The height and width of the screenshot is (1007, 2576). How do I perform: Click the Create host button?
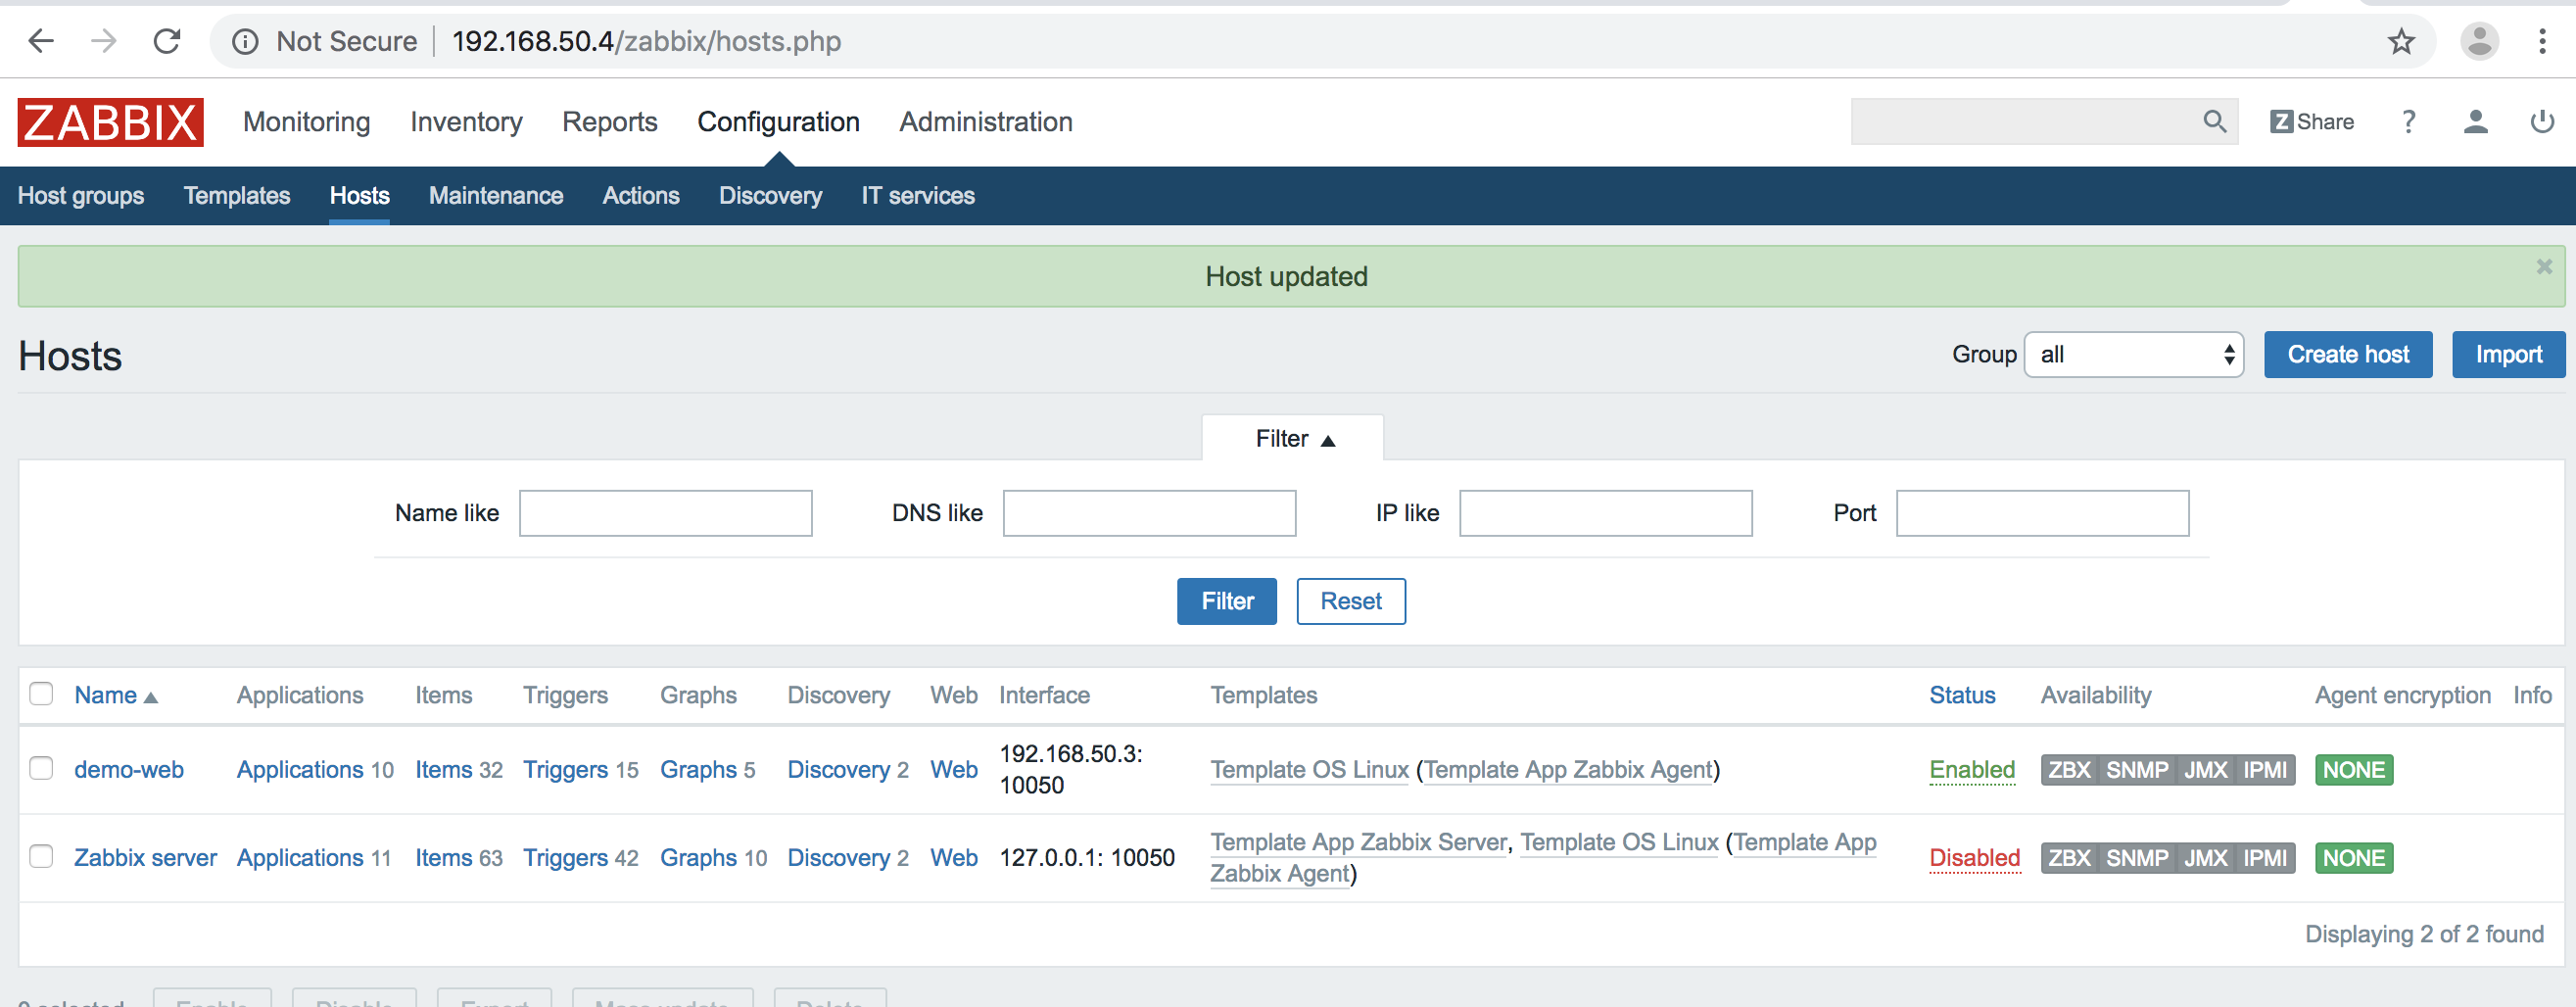tap(2347, 355)
